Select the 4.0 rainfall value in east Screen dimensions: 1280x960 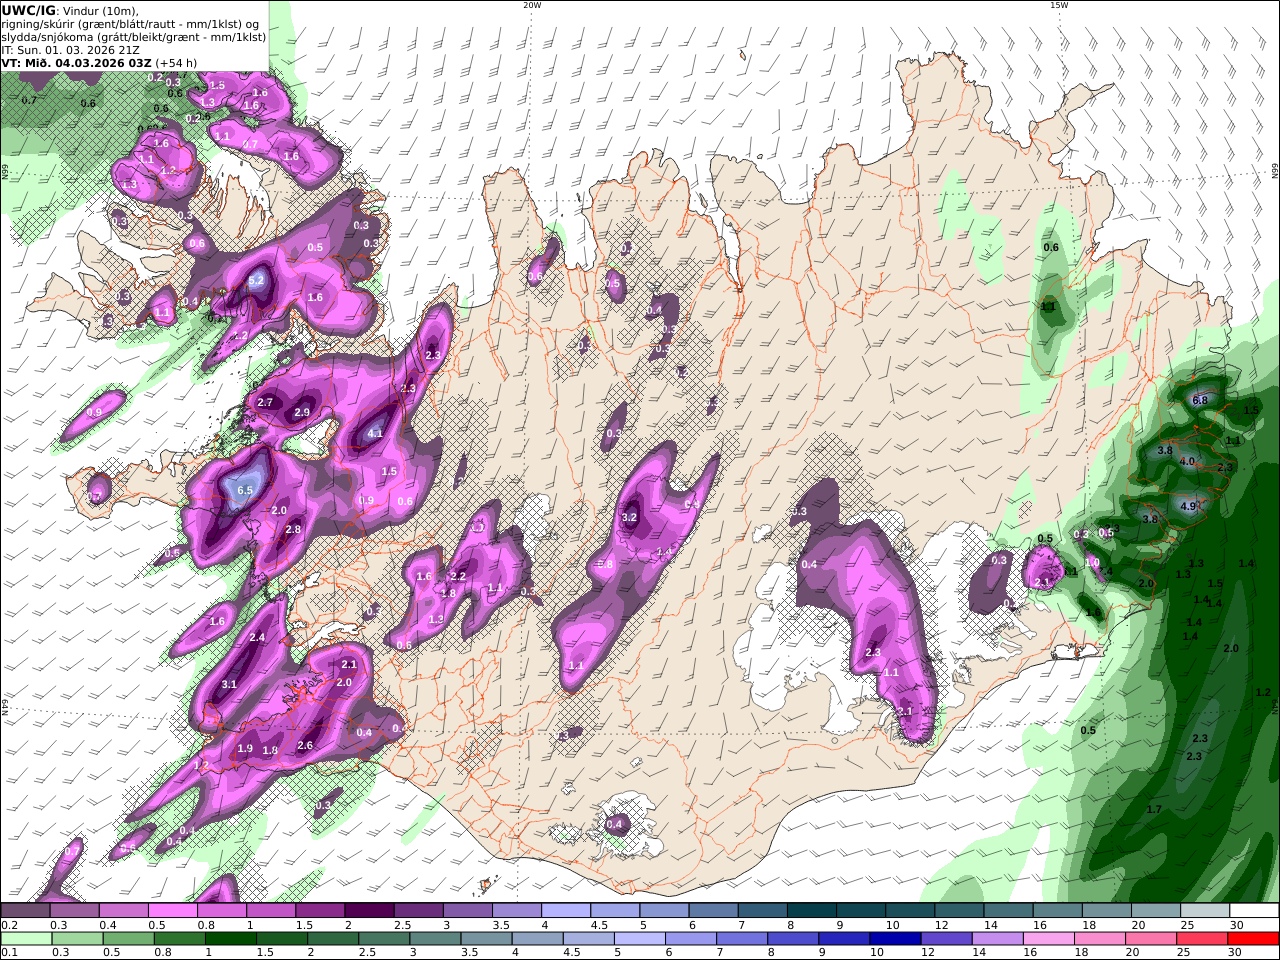[1187, 462]
